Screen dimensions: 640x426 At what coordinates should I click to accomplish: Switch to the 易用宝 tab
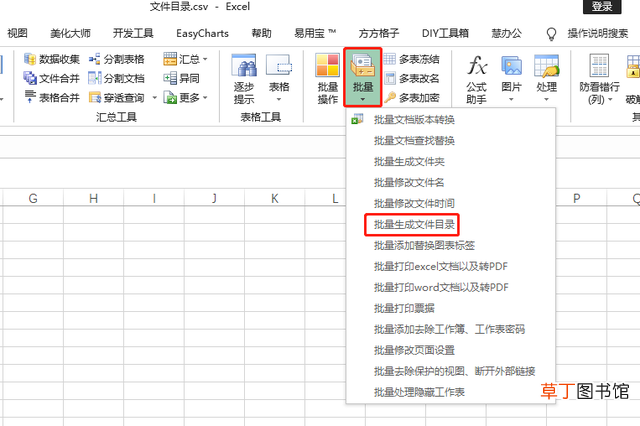[315, 33]
